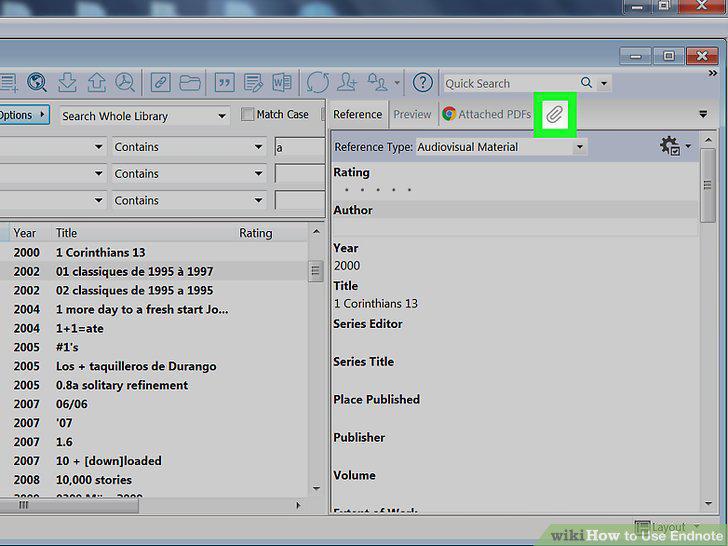Open the gear icon dropdown arrow
728x546 pixels.
pyautogui.click(x=688, y=146)
